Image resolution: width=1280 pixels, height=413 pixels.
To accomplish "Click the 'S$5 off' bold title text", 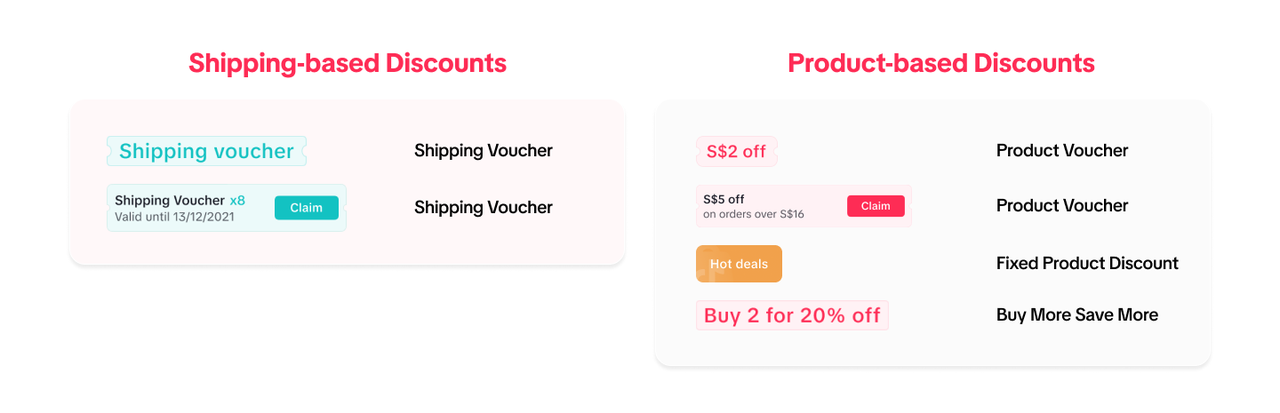I will point(724,199).
